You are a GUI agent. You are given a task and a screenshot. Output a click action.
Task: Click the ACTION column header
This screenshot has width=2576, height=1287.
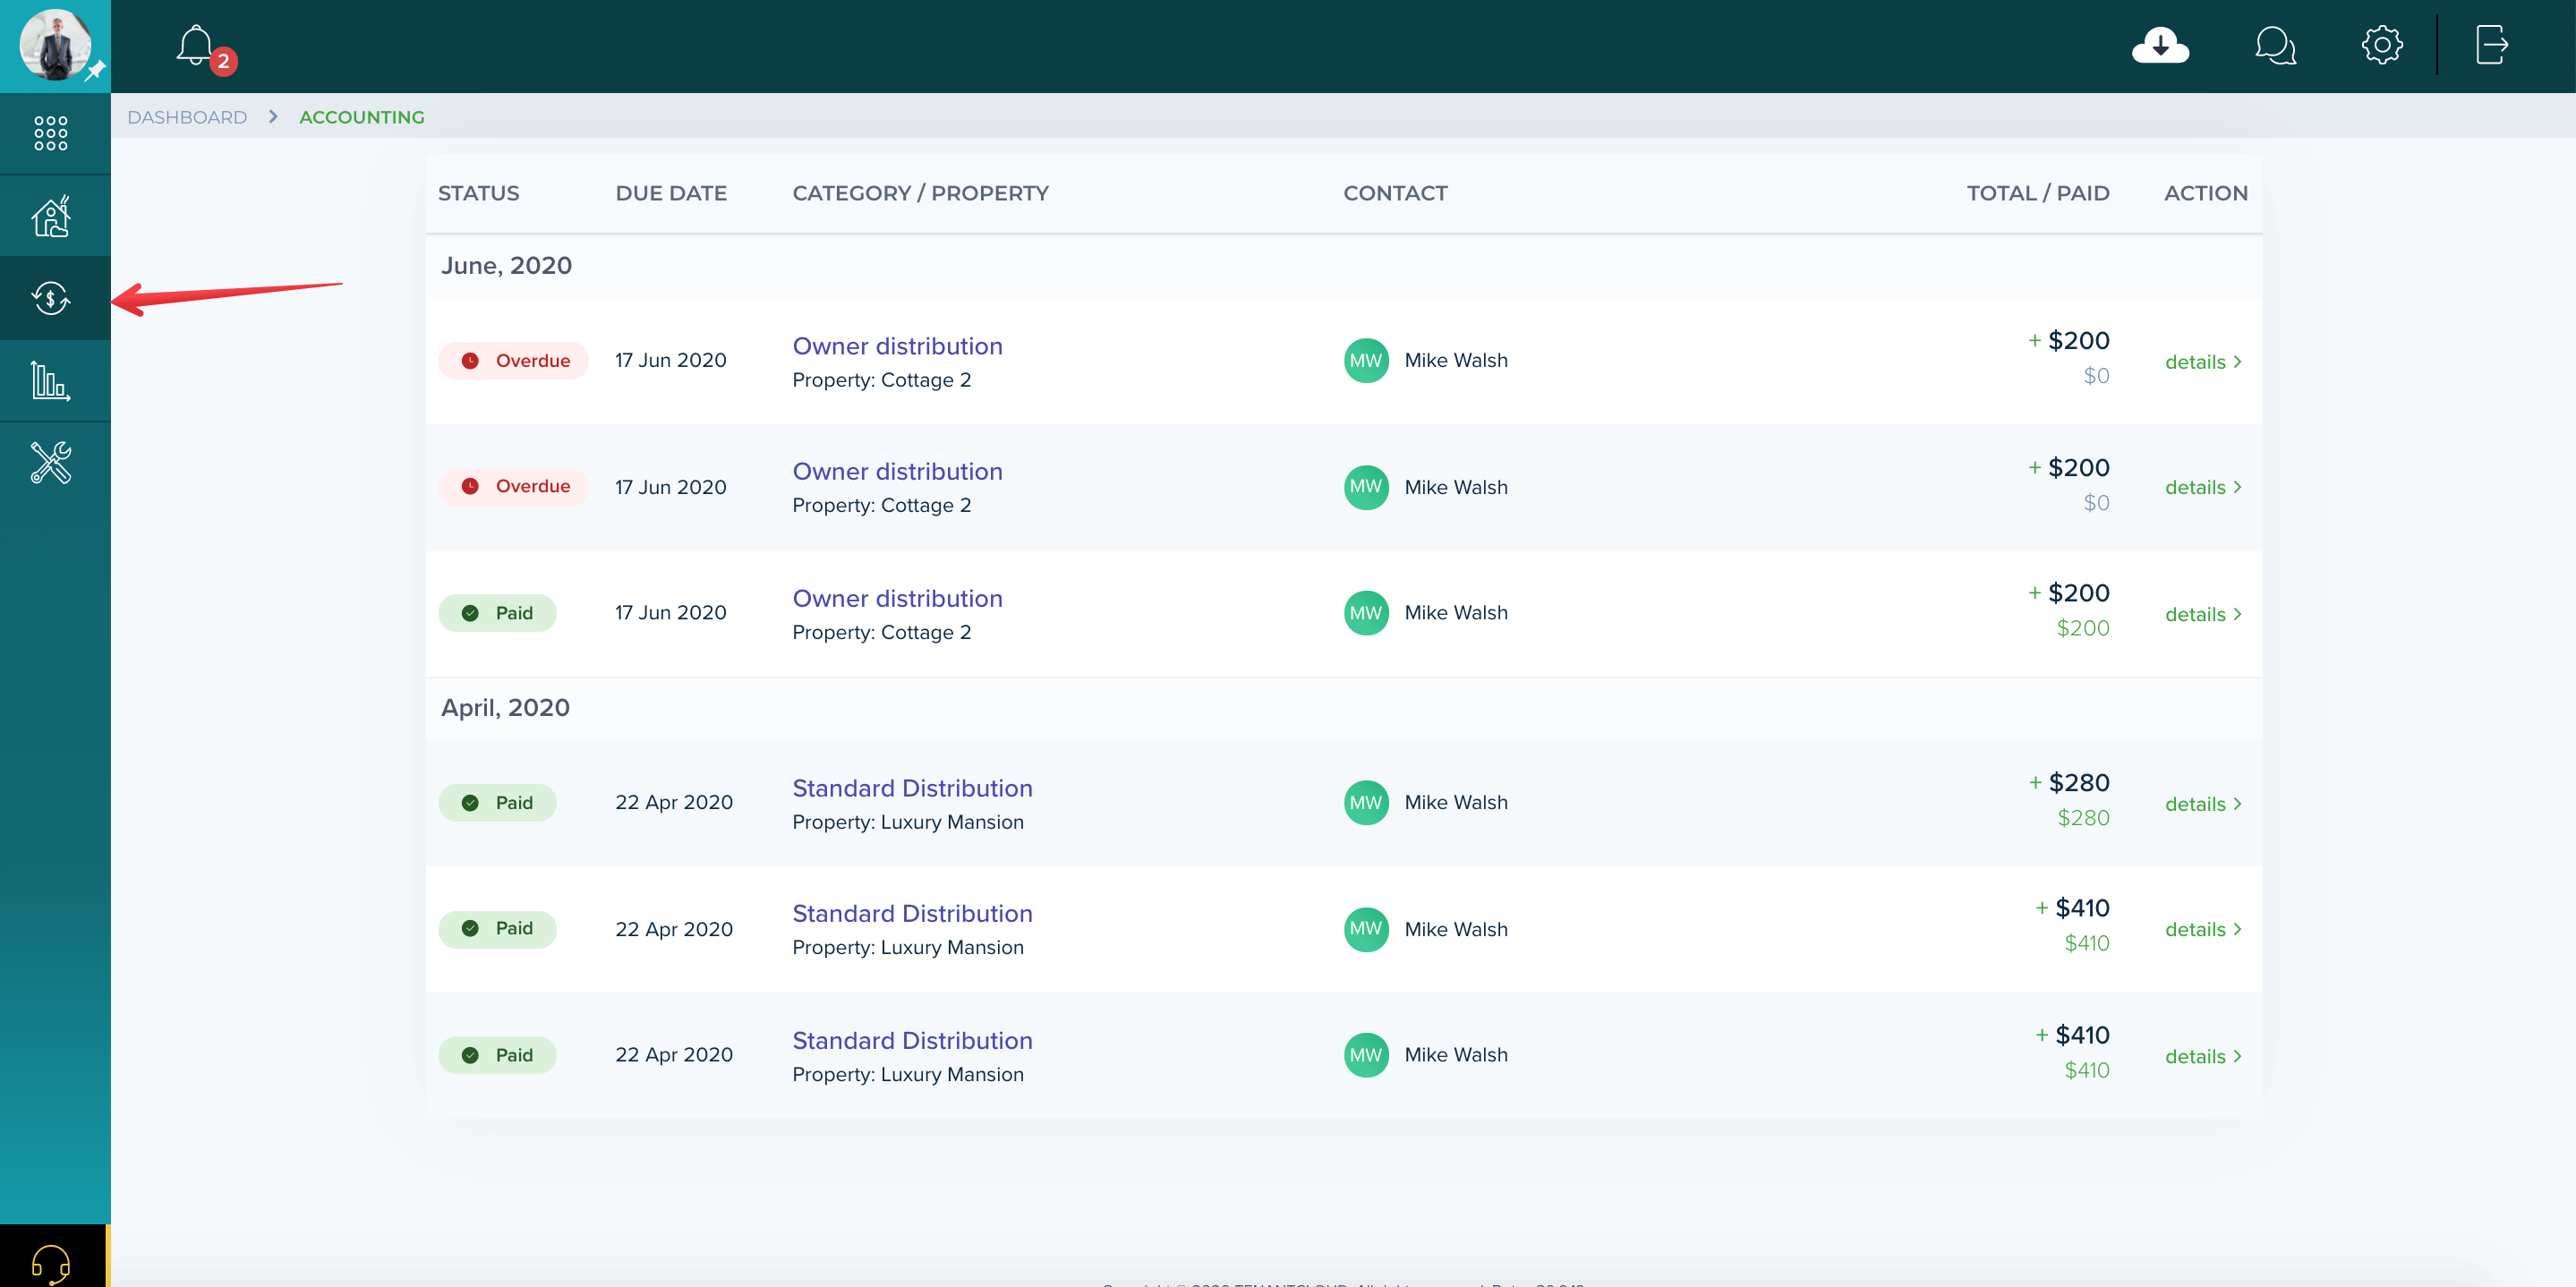[2205, 193]
